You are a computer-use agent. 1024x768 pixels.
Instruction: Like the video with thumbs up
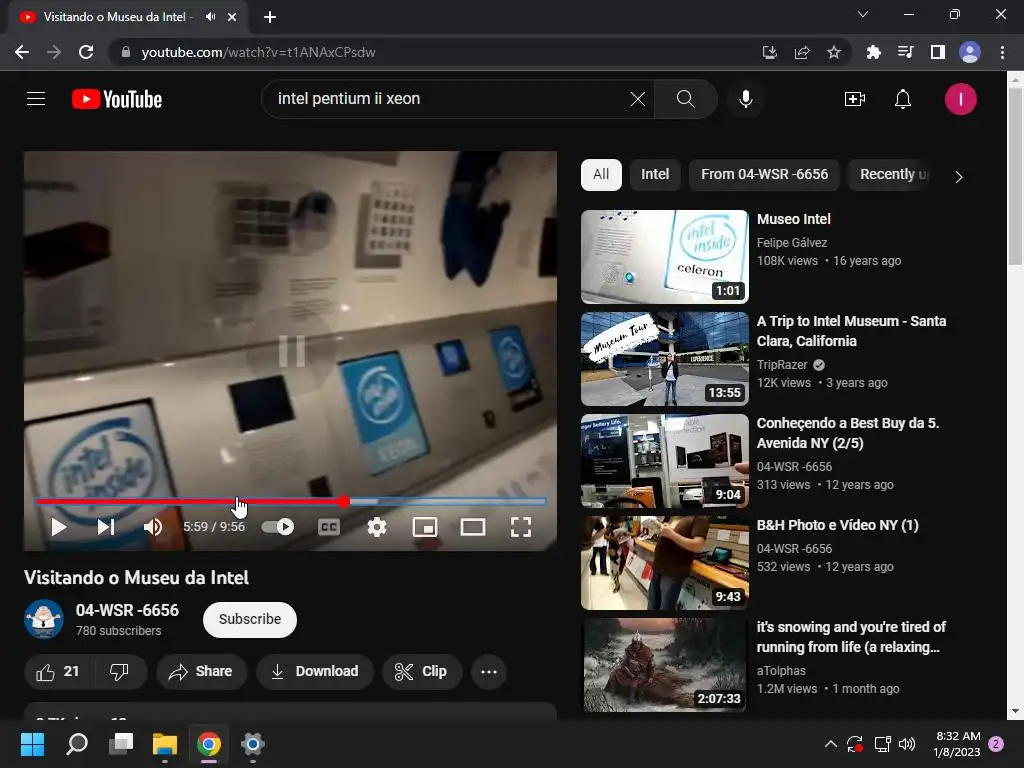[x=59, y=671]
